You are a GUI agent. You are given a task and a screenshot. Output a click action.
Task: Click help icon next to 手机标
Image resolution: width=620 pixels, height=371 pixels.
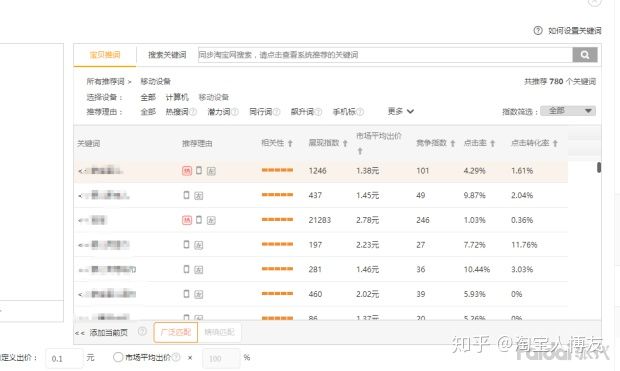(360, 112)
